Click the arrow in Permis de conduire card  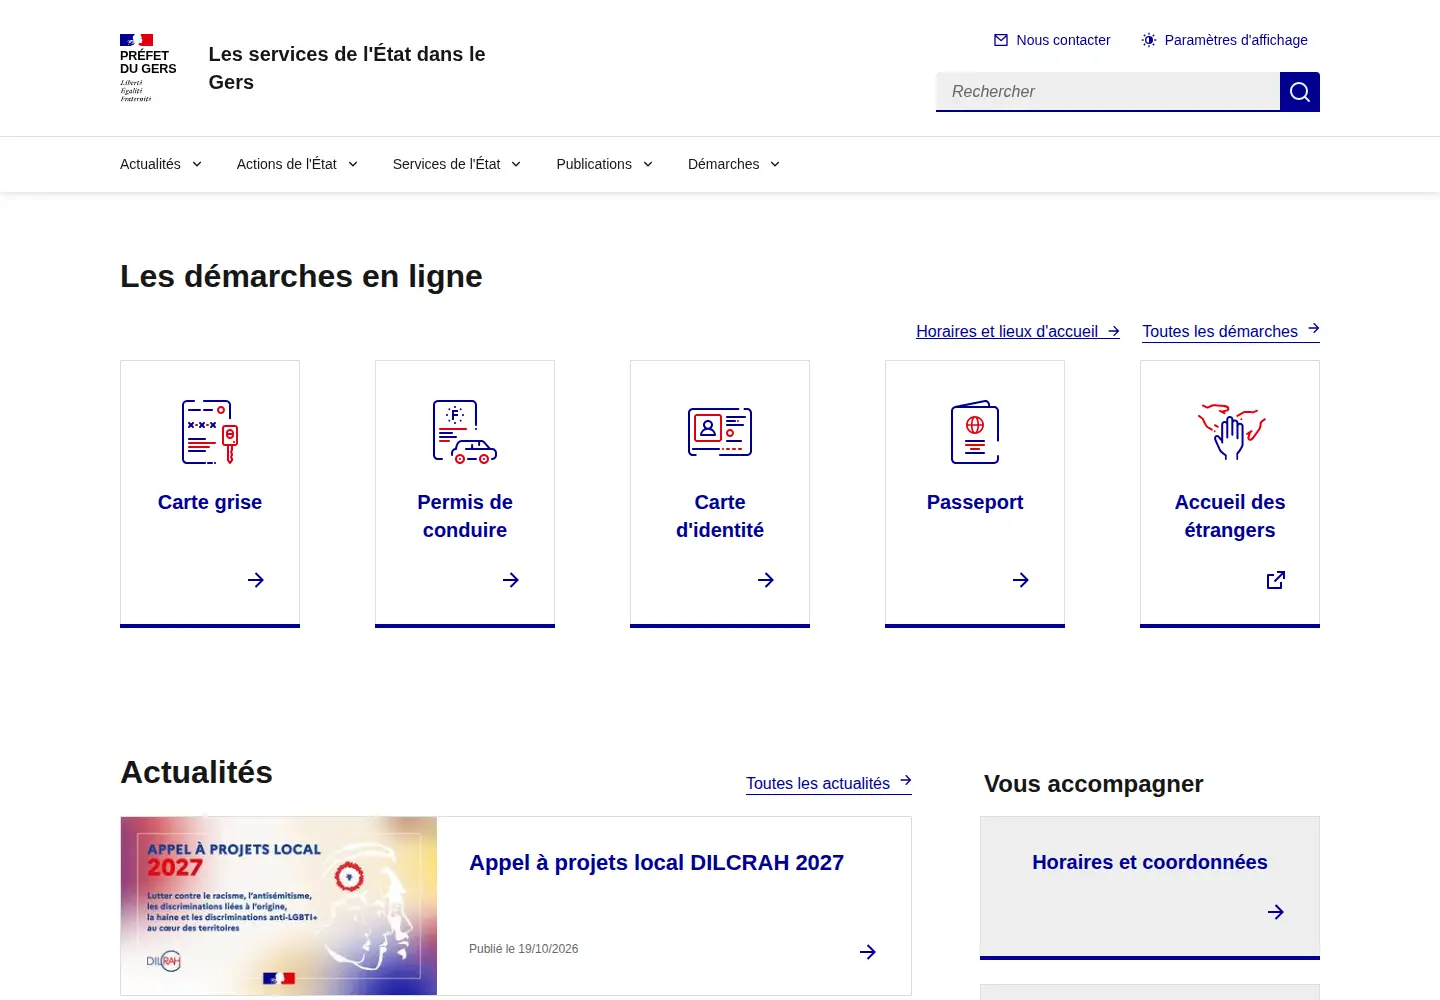pos(511,580)
